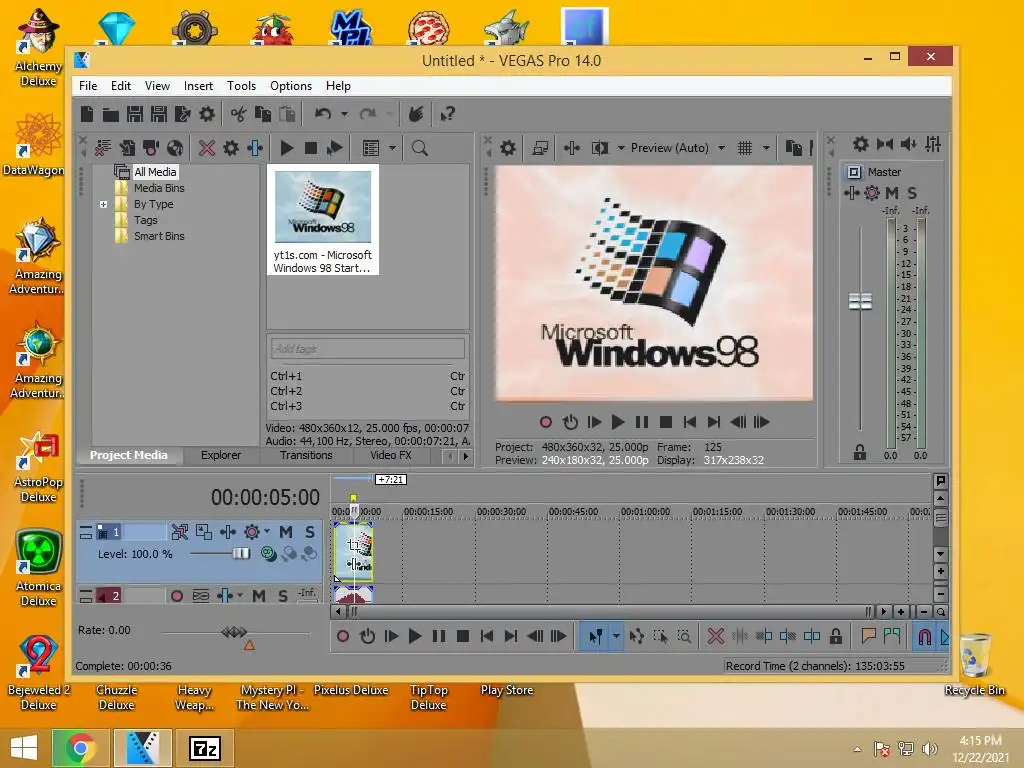Screen dimensions: 1024x768
Task: Open the Split Screen View dropdown arrow
Action: tap(620, 148)
